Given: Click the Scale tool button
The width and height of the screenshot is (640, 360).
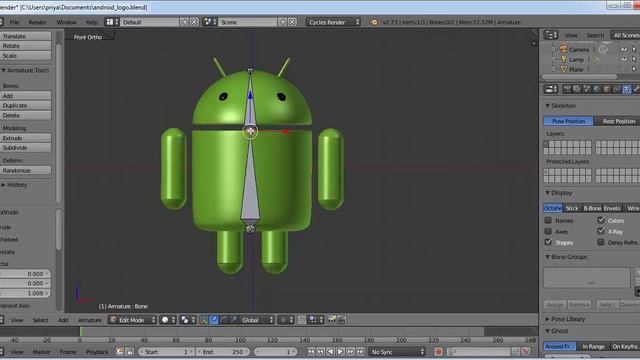Looking at the screenshot, I should (25, 56).
